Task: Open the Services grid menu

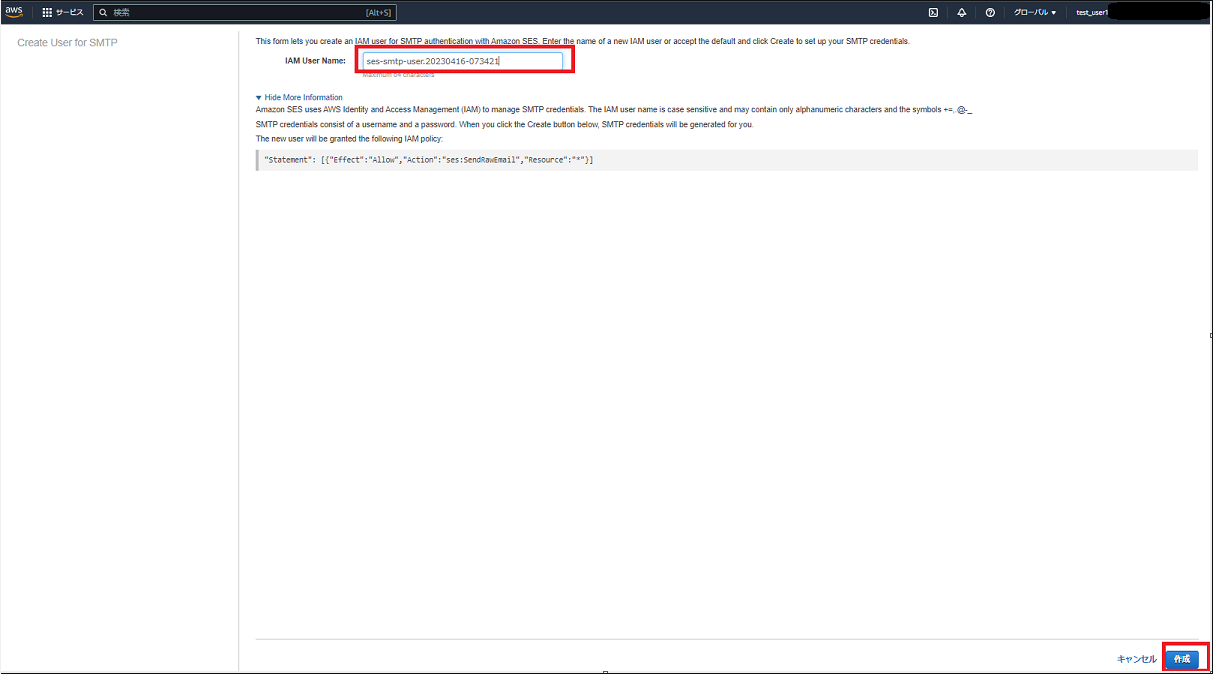Action: 63,12
